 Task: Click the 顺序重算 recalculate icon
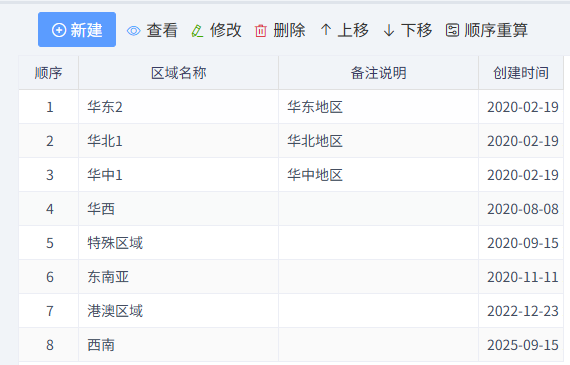452,30
